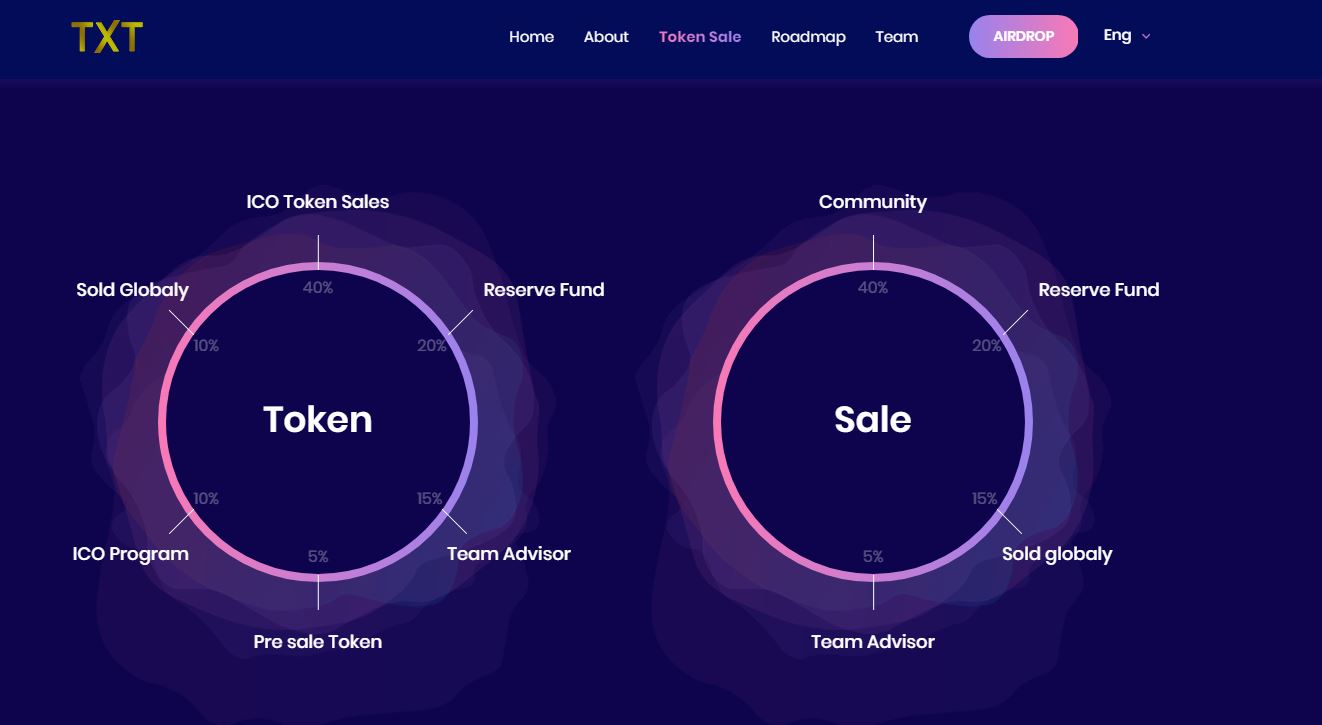
Task: Click the AIRDROP button
Action: [x=1023, y=36]
